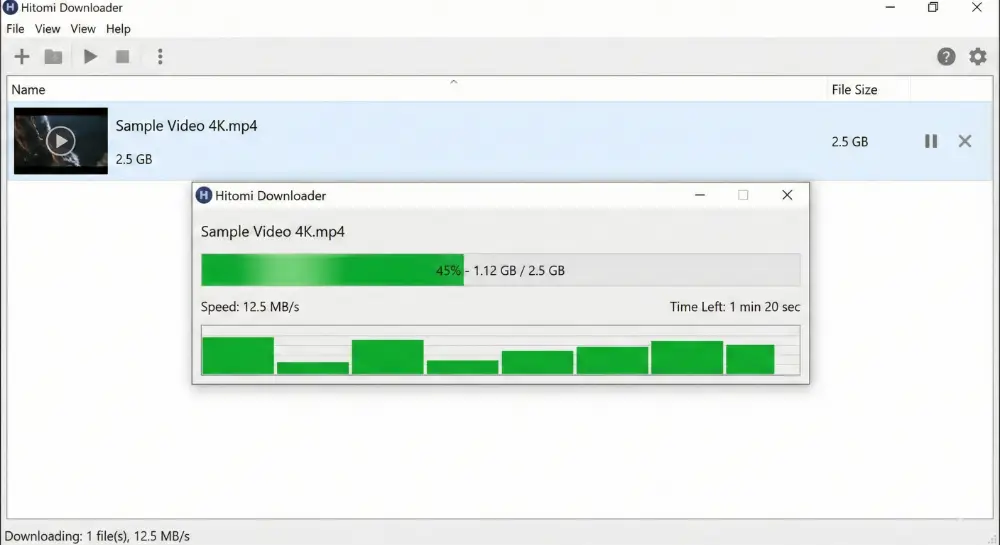This screenshot has height=545, width=1000.
Task: Close the progress dialog window
Action: click(787, 195)
